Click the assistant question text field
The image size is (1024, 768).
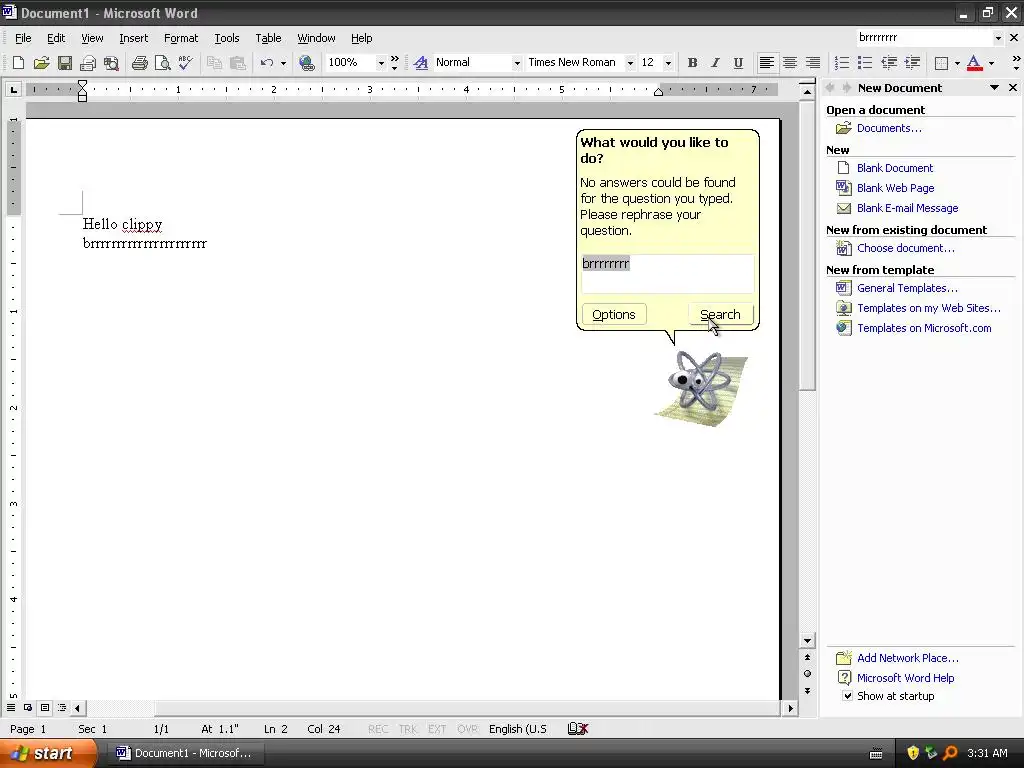[x=667, y=274]
